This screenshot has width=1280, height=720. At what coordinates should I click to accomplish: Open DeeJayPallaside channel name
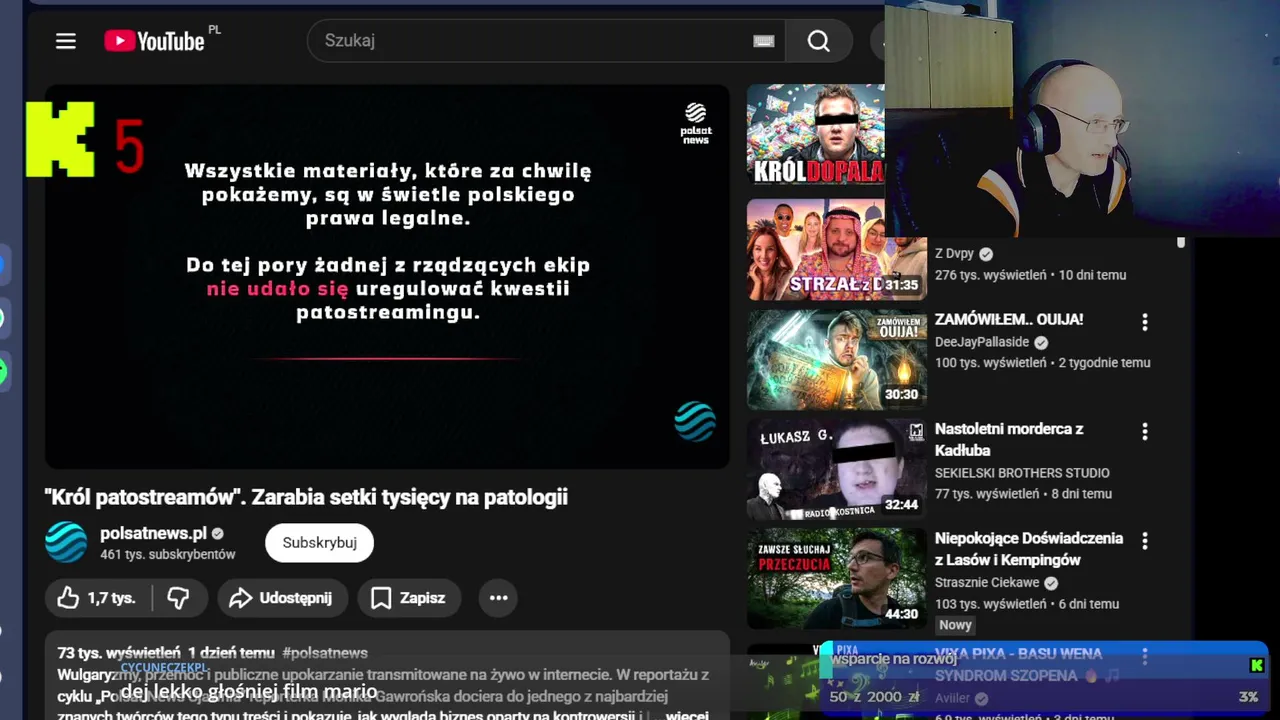981,342
